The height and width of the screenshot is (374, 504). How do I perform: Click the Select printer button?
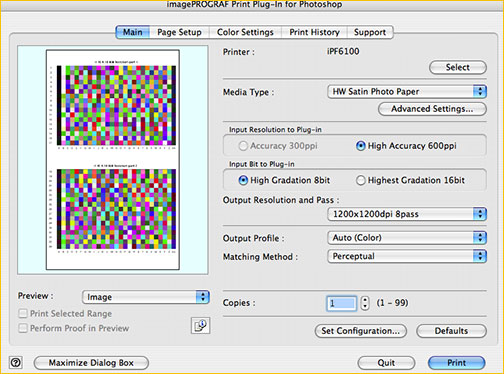click(458, 67)
